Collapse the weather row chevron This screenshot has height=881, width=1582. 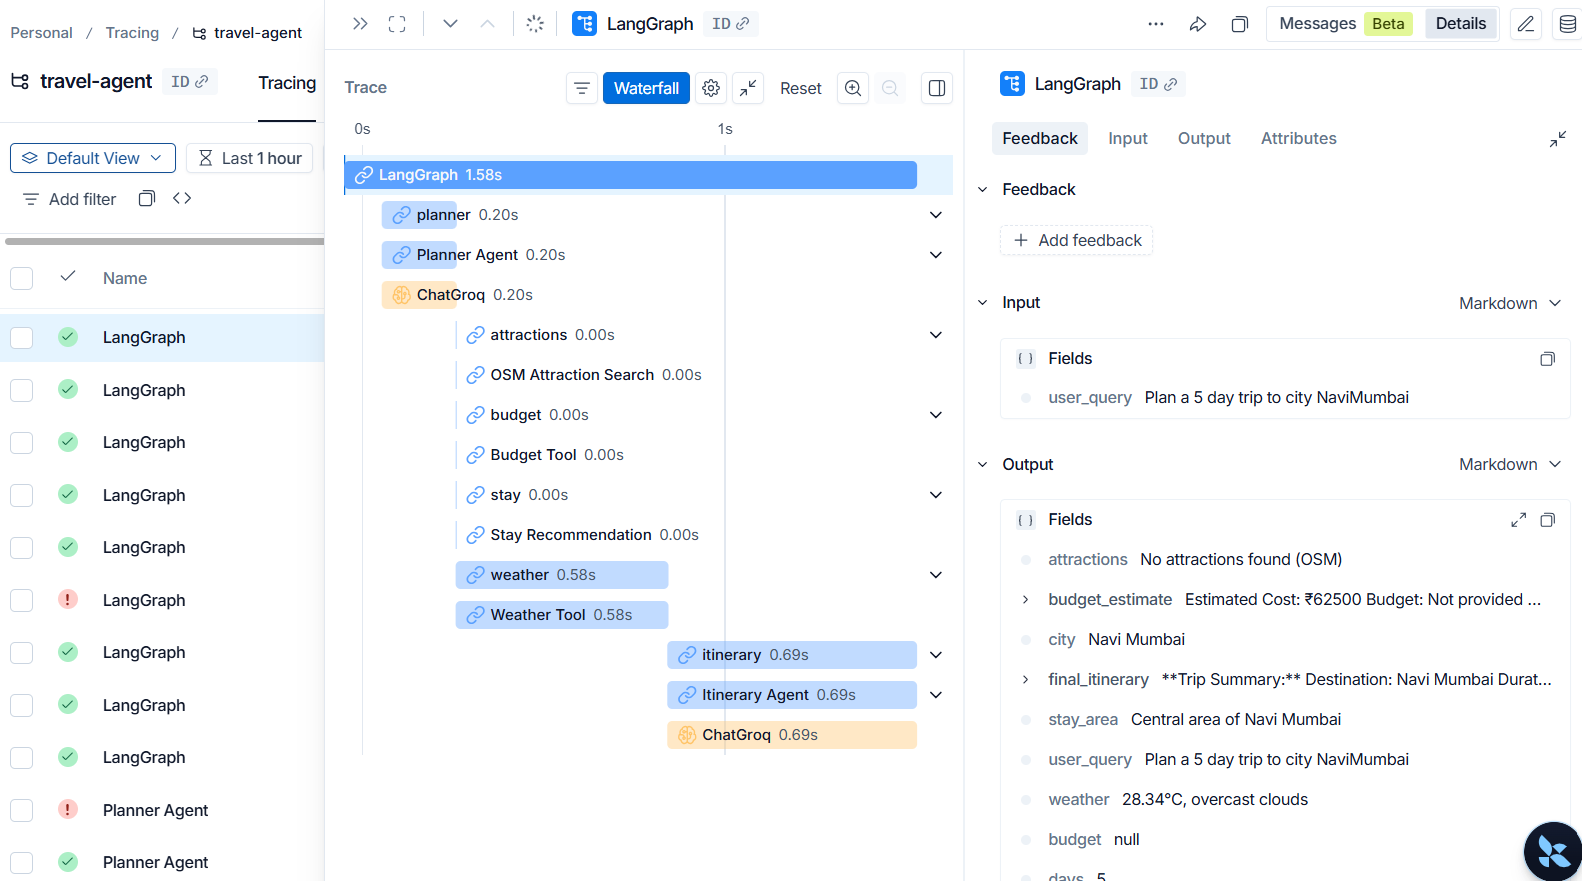(x=936, y=575)
